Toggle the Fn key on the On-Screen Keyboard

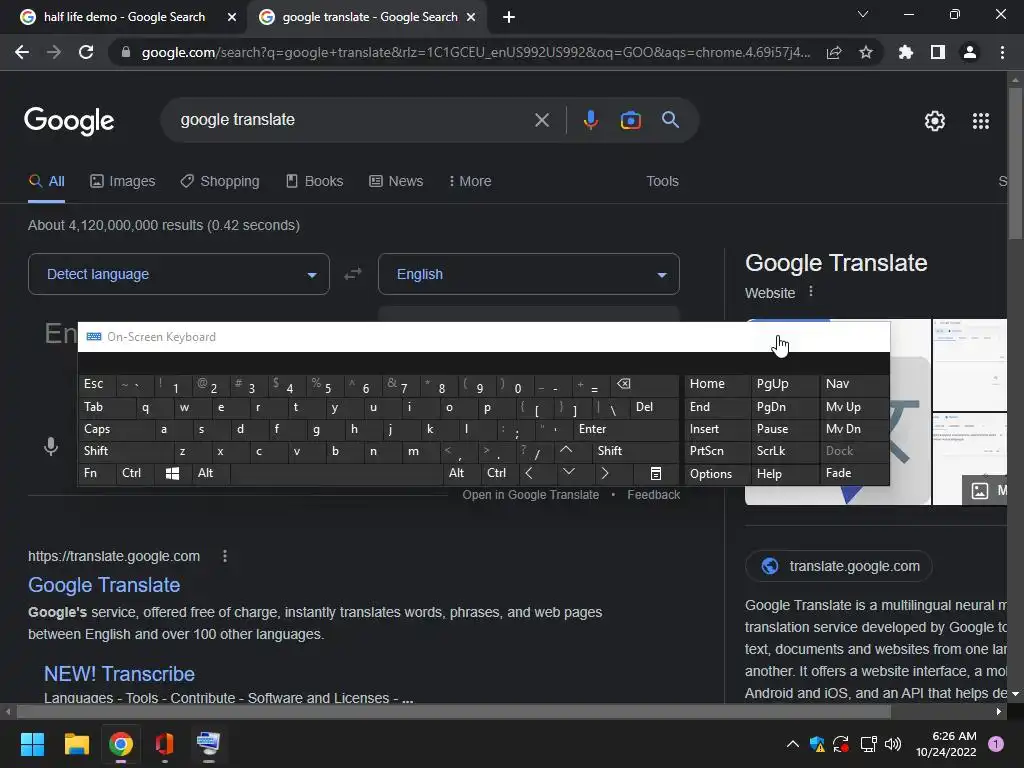97,473
